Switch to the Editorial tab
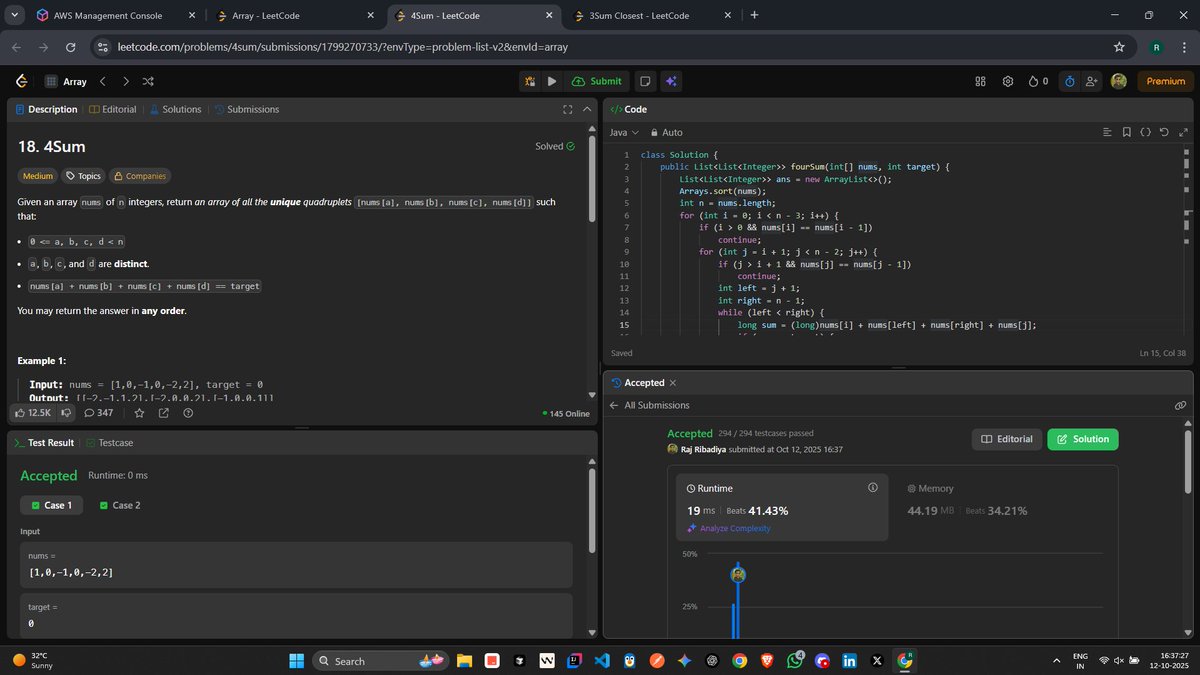This screenshot has height=675, width=1200. click(113, 109)
